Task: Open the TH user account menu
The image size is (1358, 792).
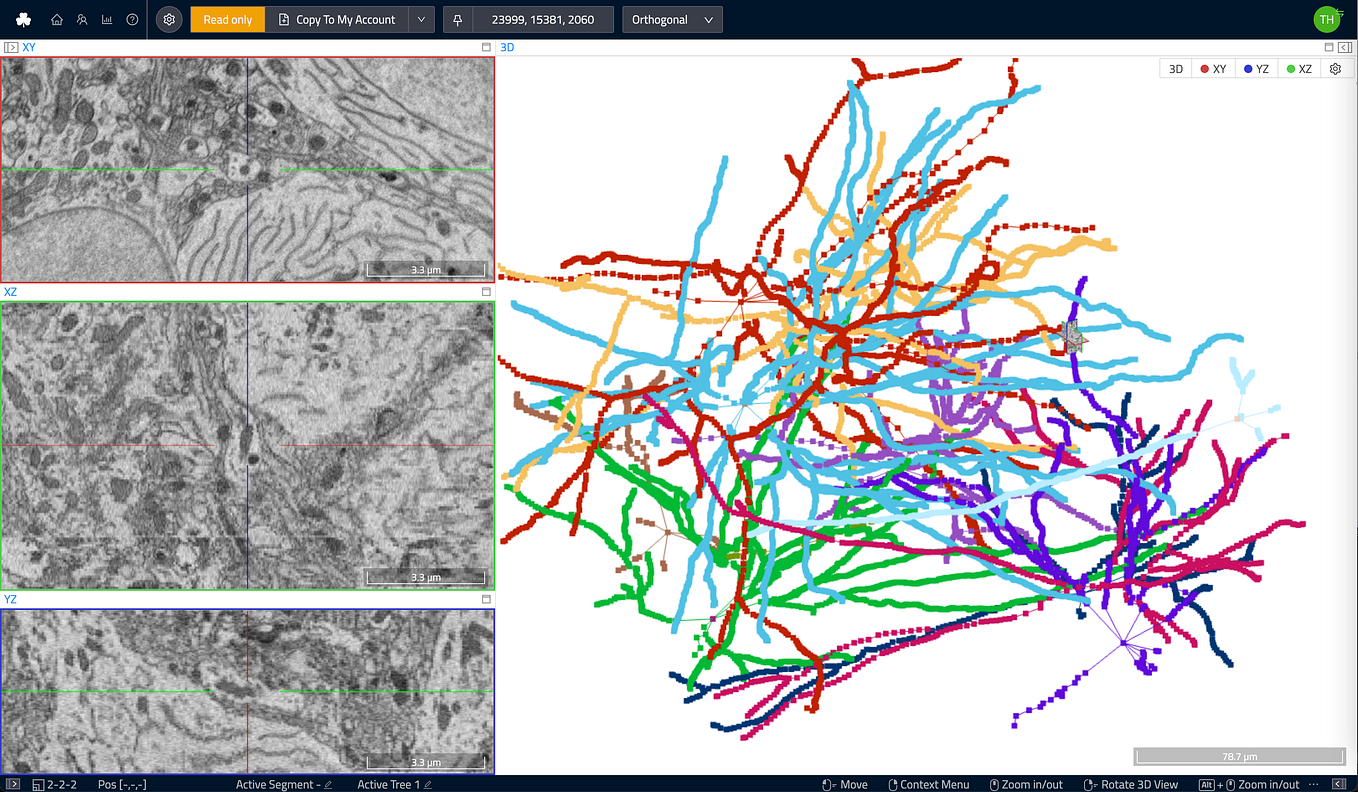Action: pos(1328,19)
